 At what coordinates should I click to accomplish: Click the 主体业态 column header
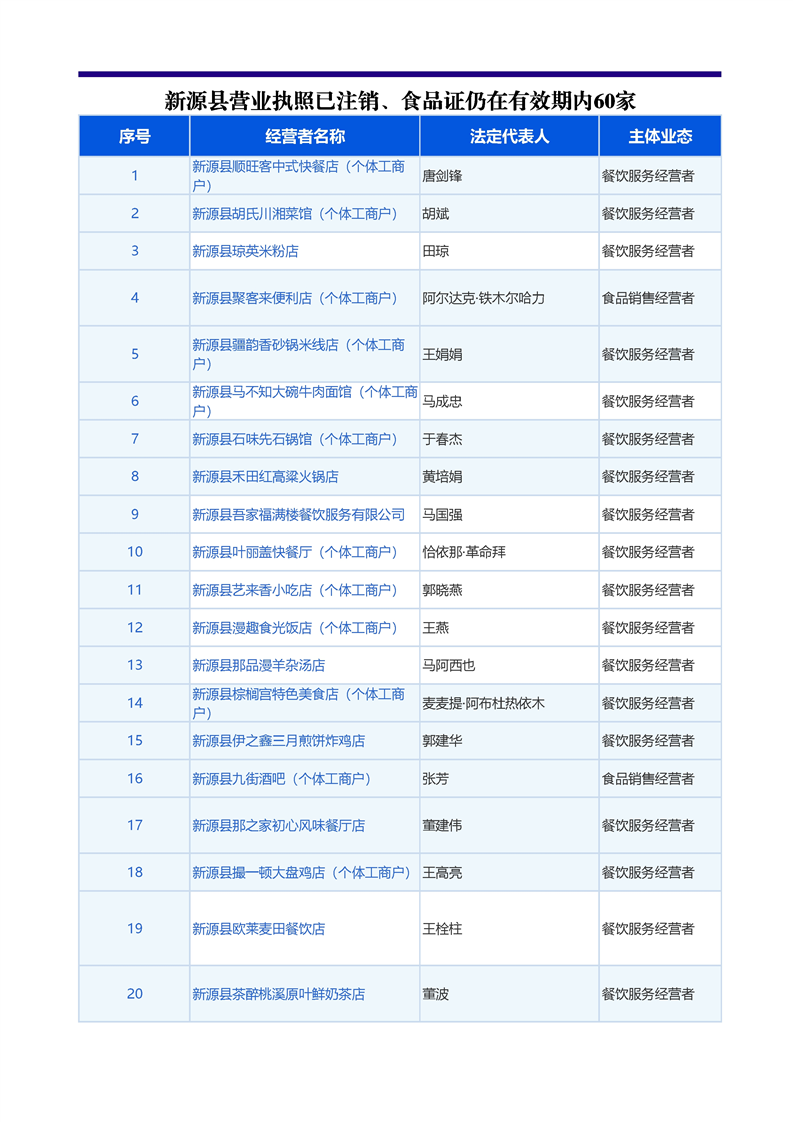click(659, 136)
